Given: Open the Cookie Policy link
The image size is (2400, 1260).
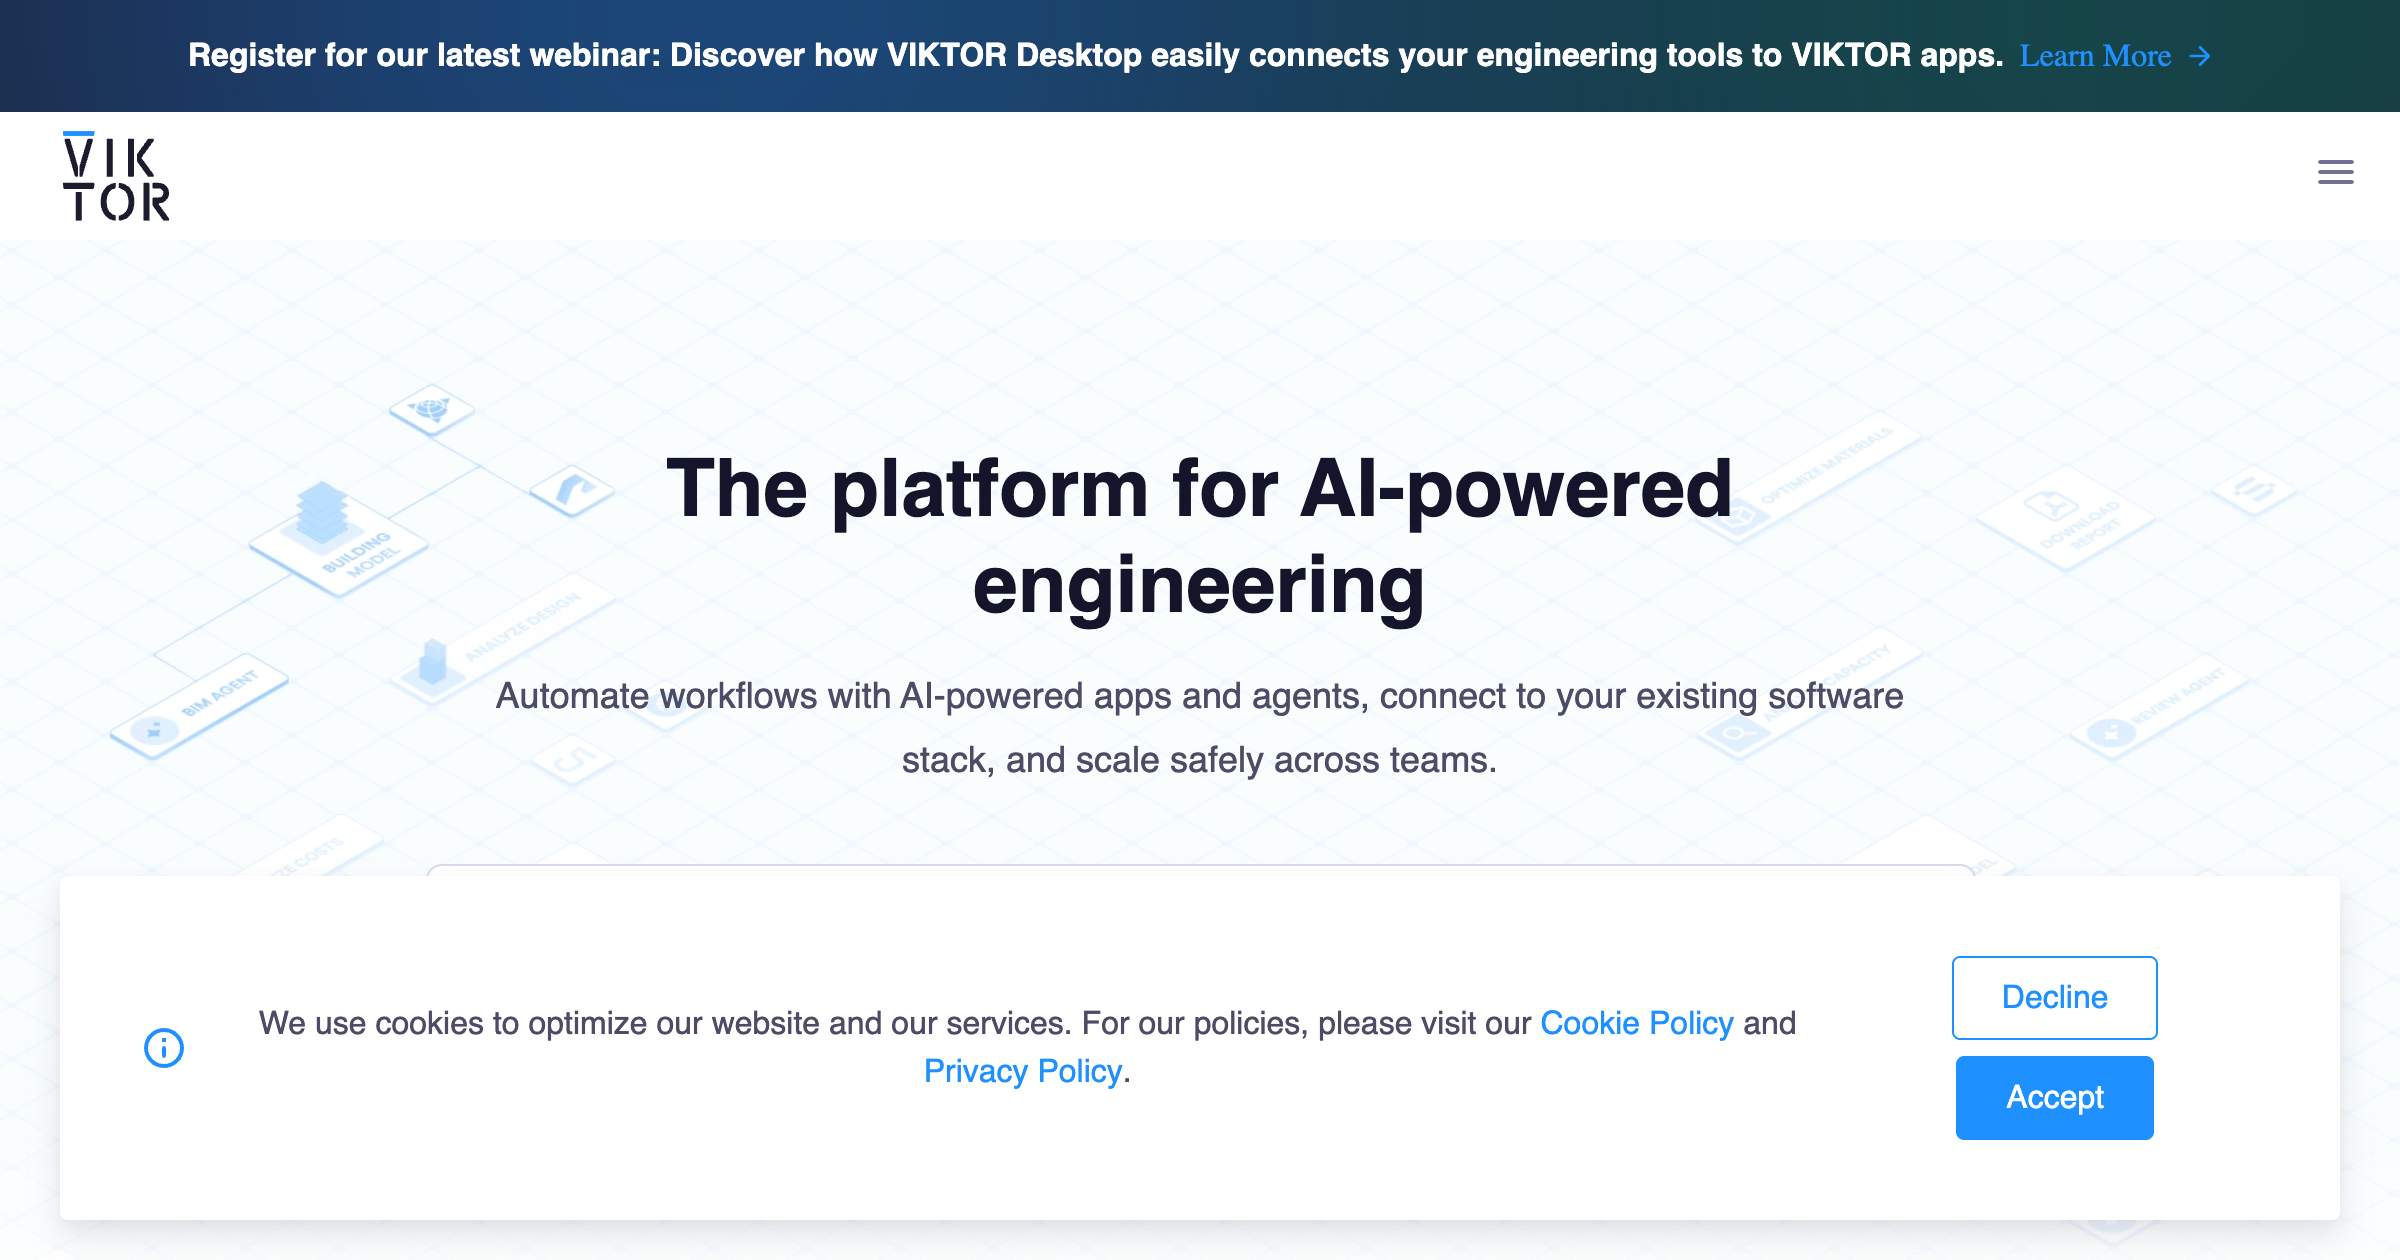Looking at the screenshot, I should point(1636,1023).
